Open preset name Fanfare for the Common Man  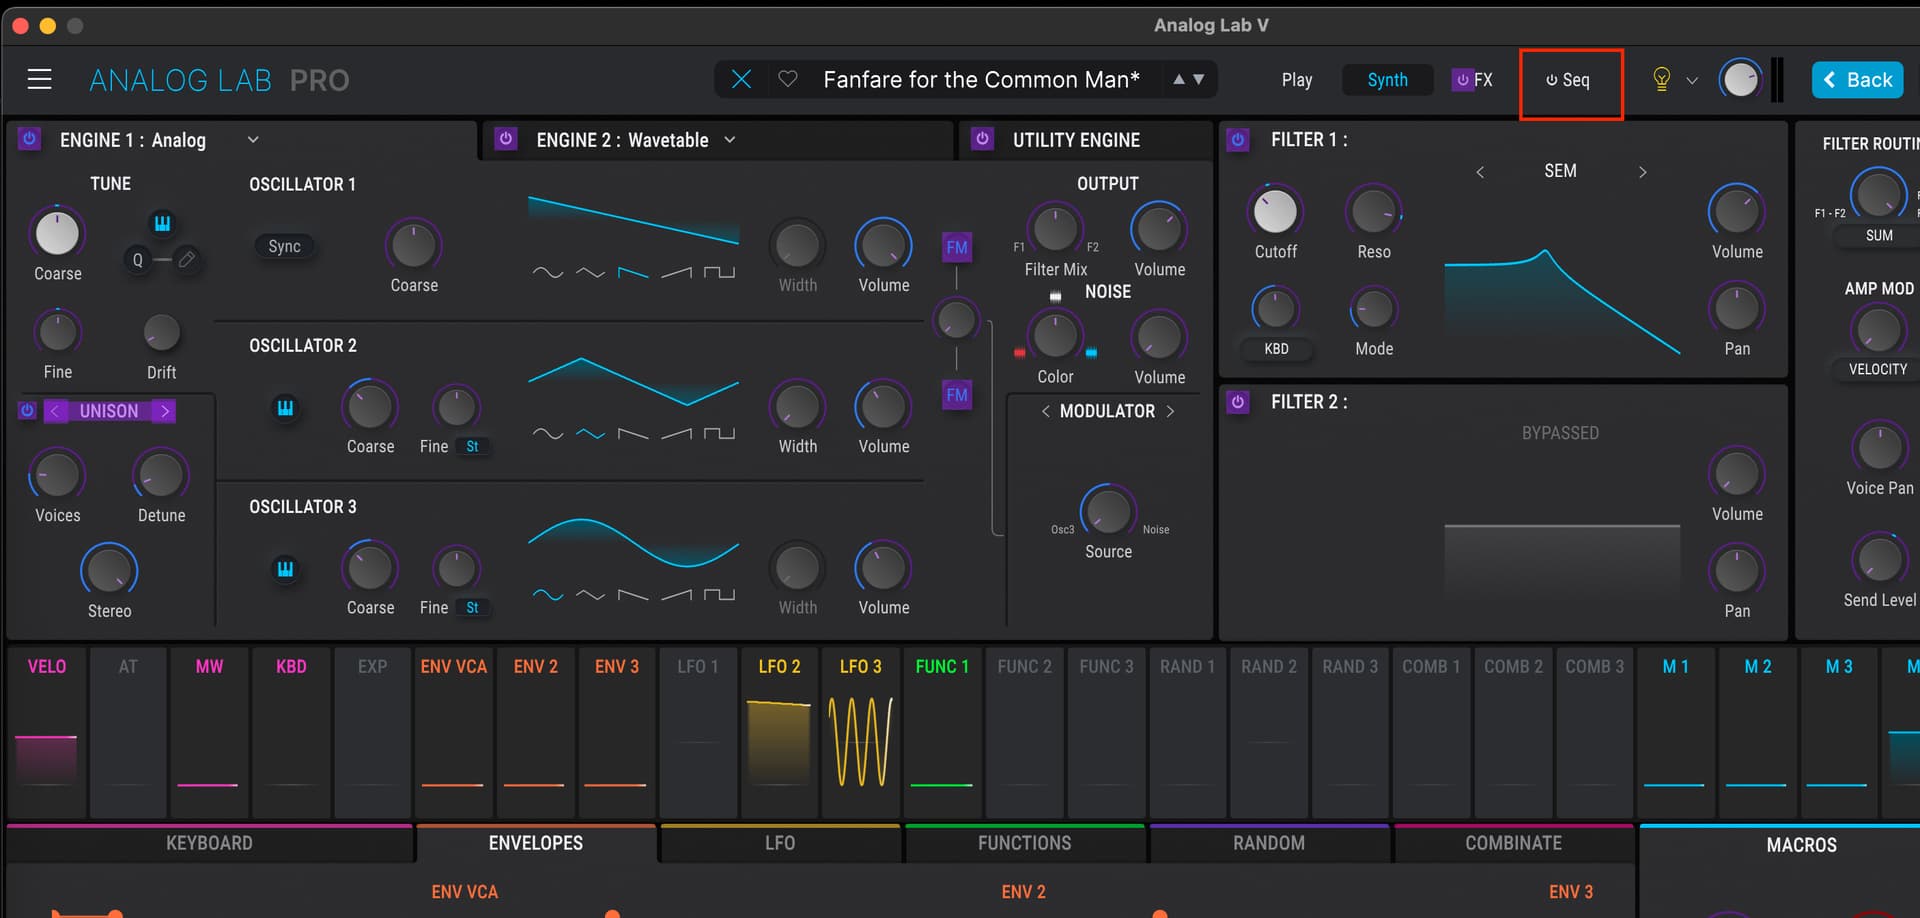981,79
